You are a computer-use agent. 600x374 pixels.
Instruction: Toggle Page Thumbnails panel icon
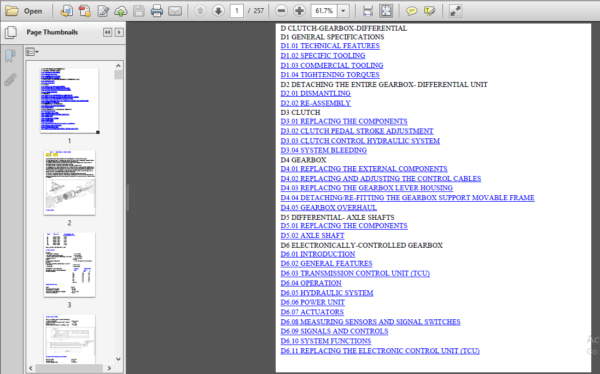click(11, 33)
